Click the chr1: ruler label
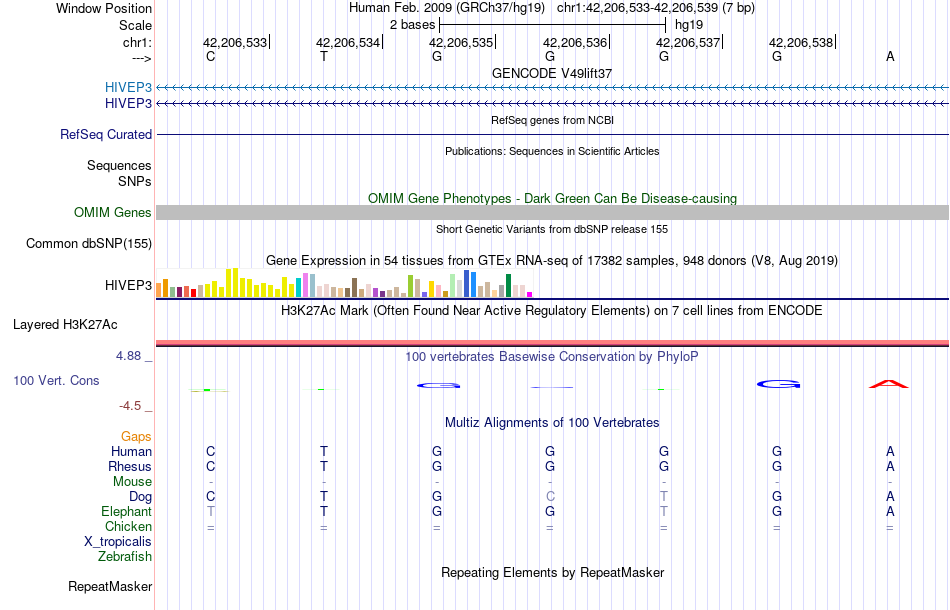 [x=137, y=42]
